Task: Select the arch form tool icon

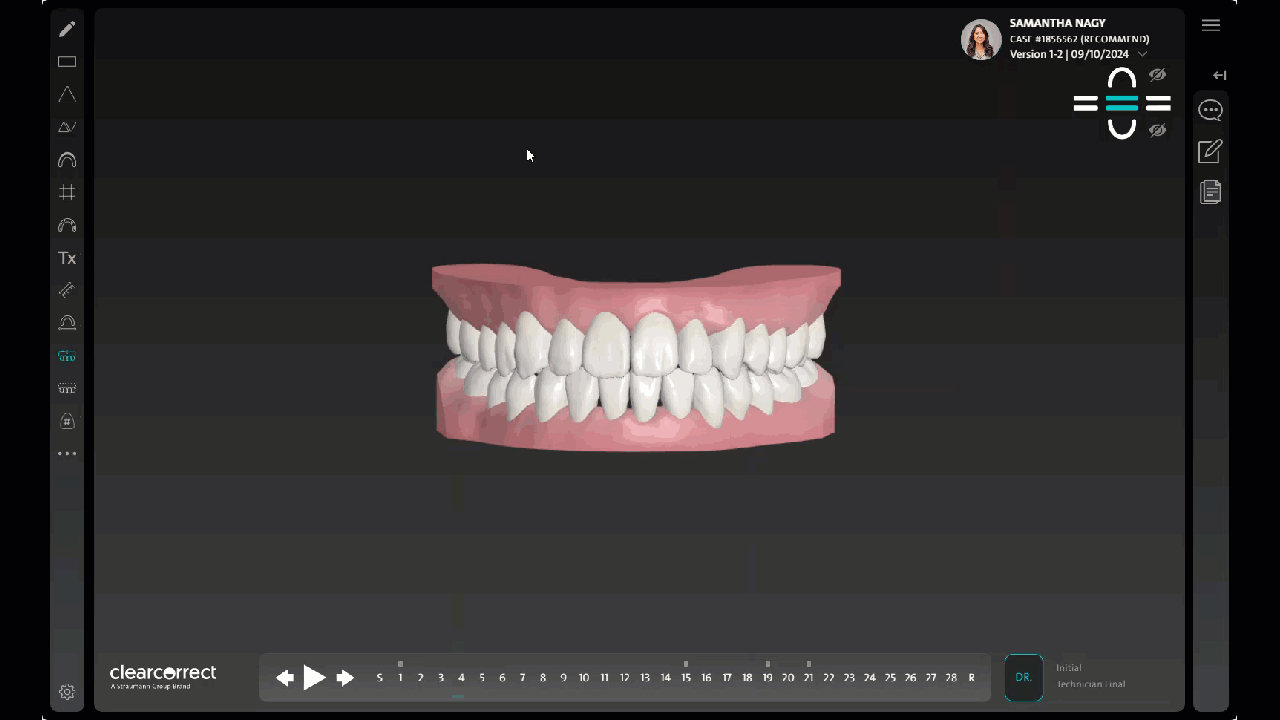Action: [x=67, y=160]
